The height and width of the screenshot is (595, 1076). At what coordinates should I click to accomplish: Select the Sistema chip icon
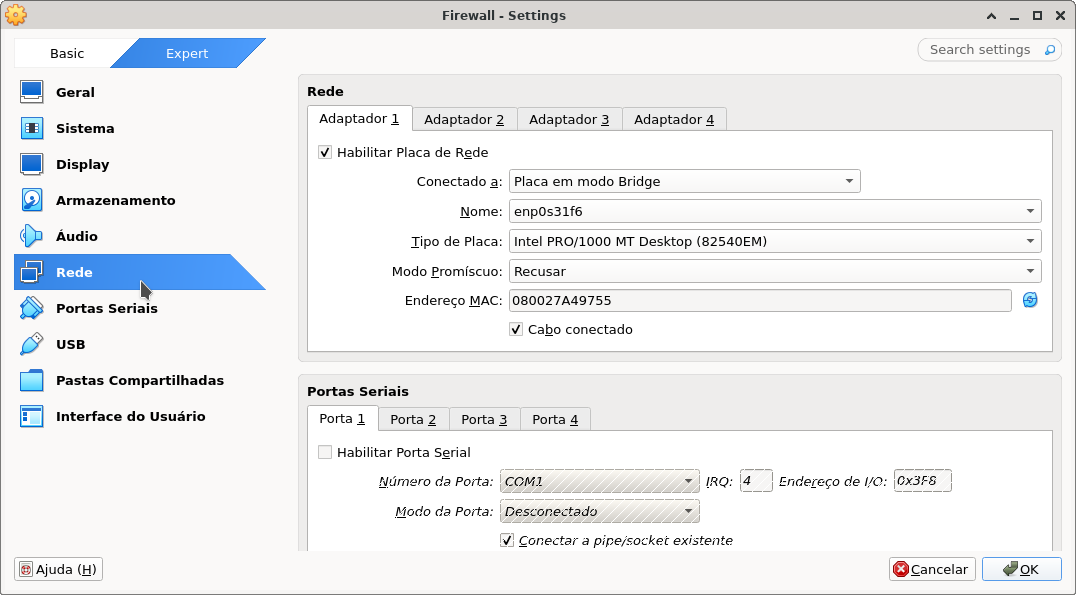click(32, 128)
